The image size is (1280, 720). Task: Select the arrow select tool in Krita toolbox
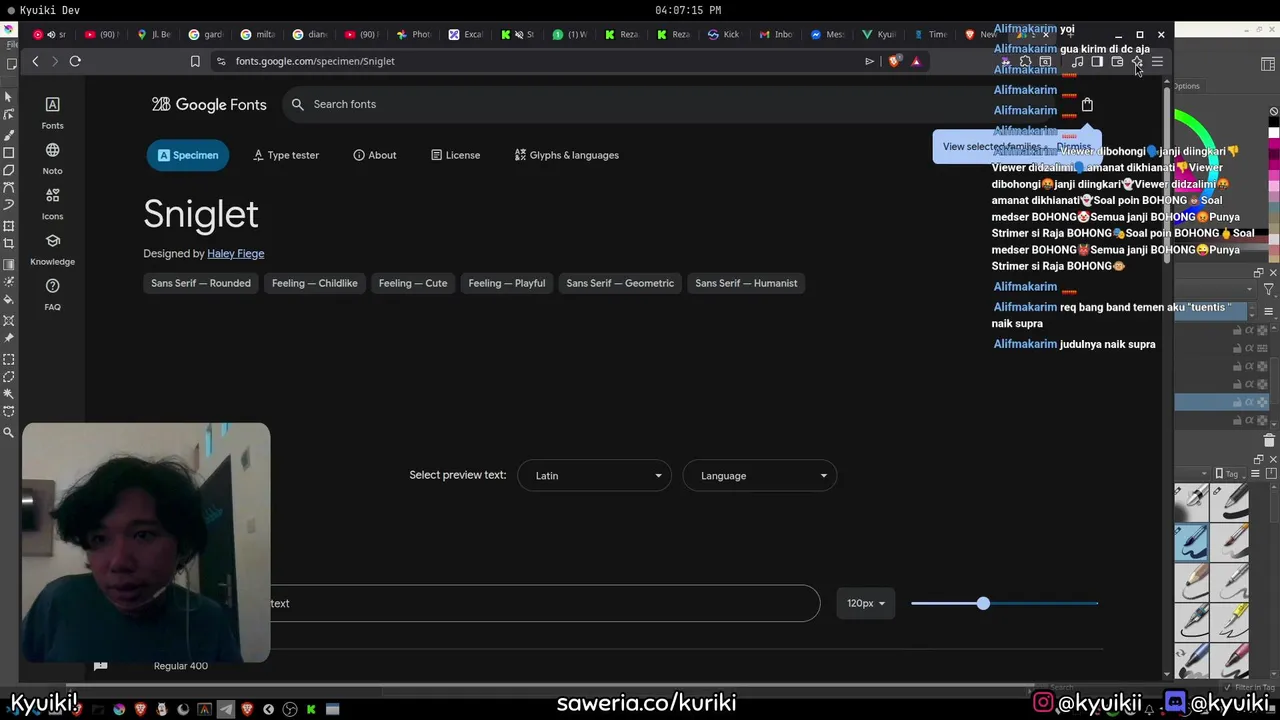(x=8, y=97)
